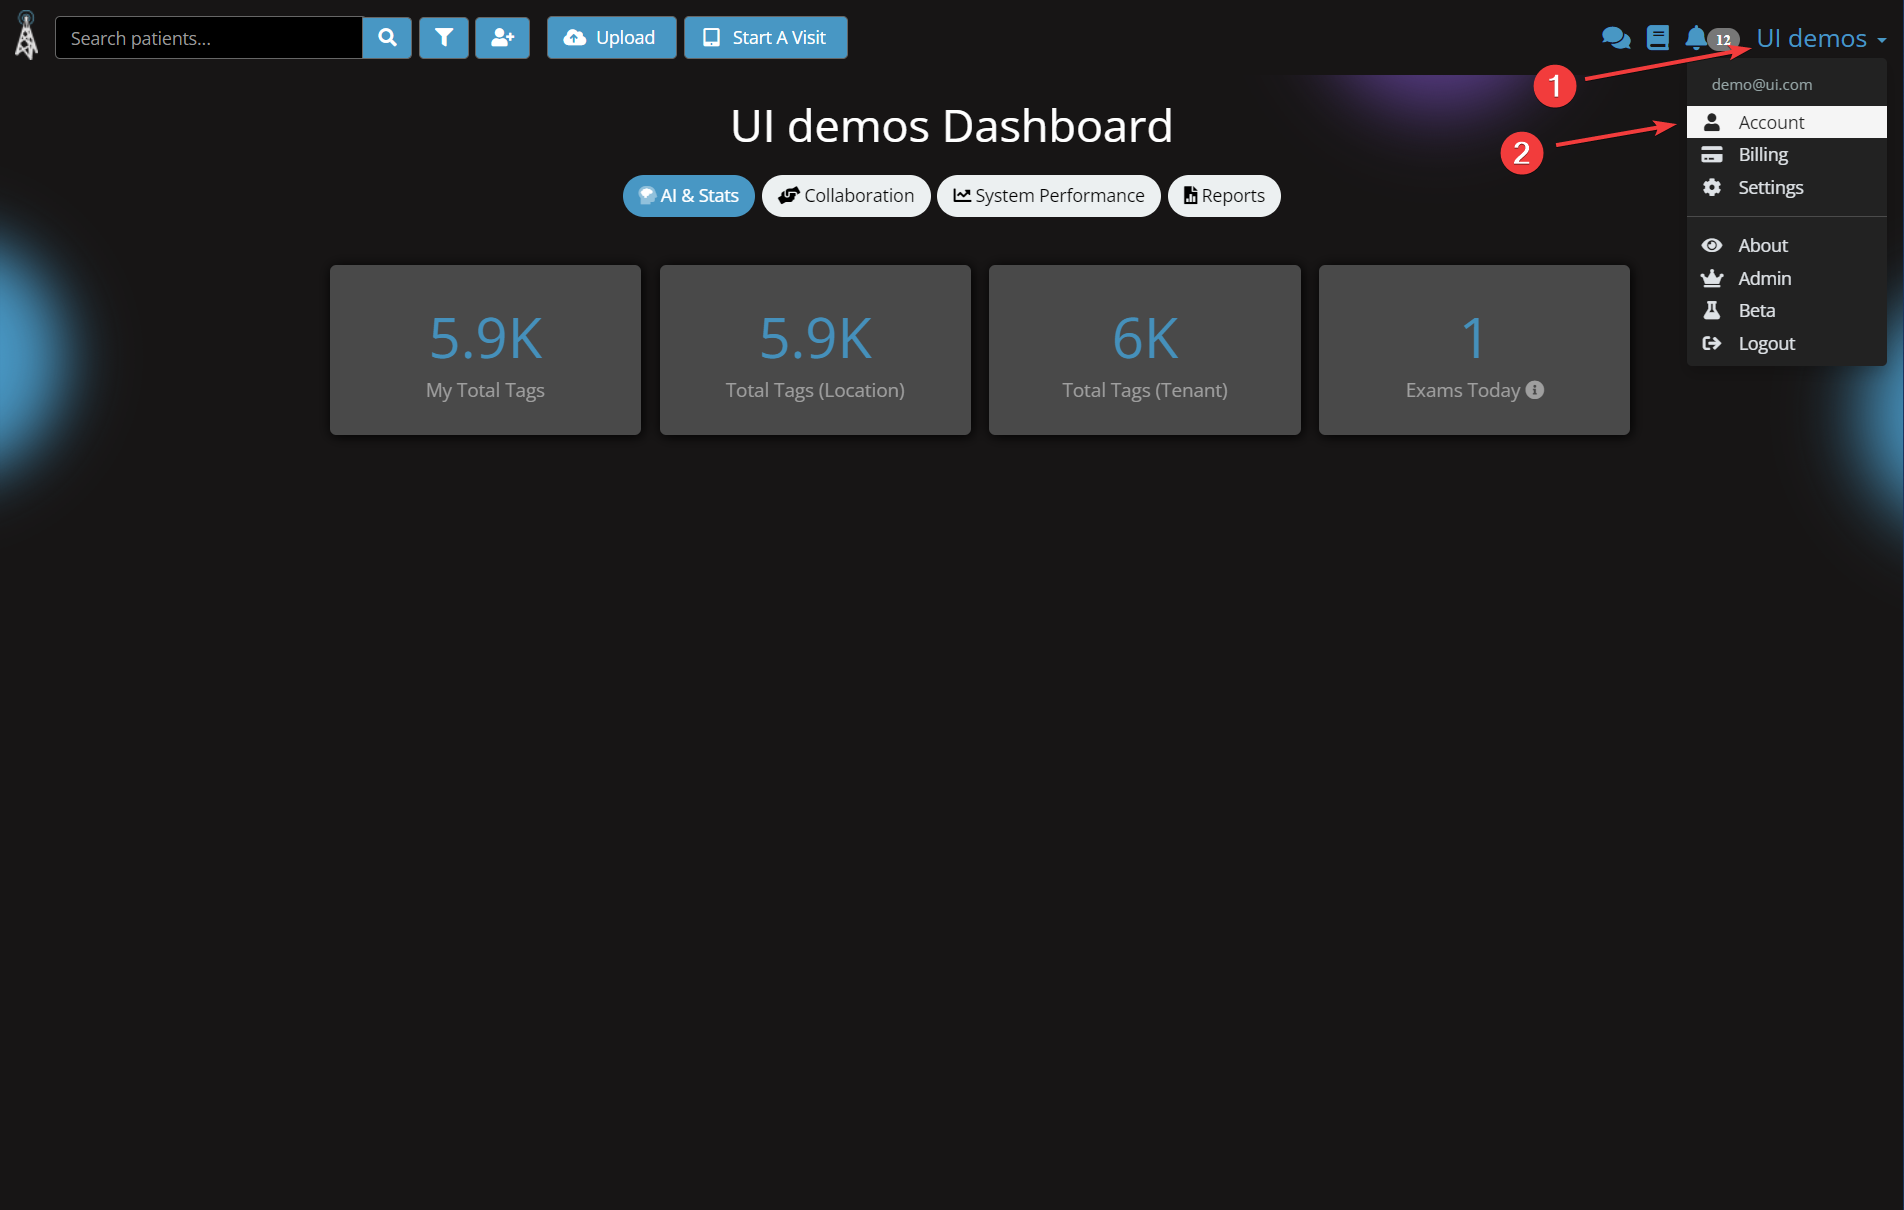
Task: Click the demo@ui.com email text
Action: coord(1762,85)
